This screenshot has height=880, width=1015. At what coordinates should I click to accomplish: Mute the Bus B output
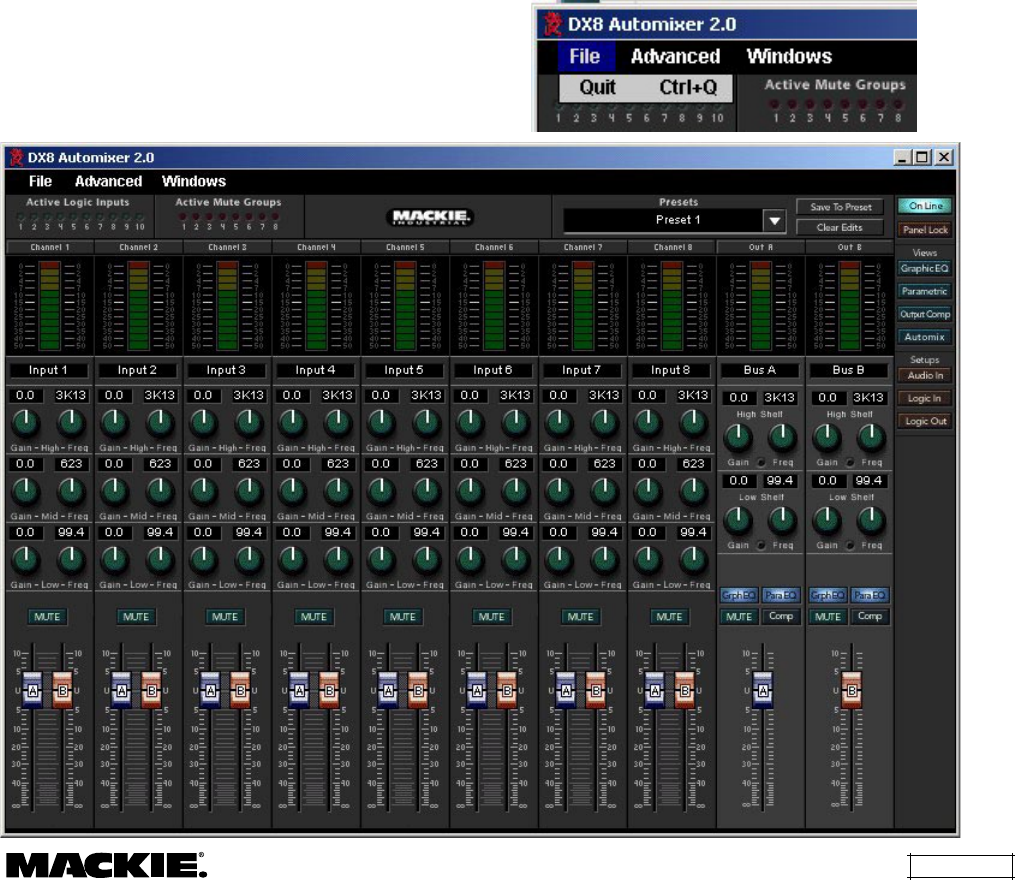[827, 616]
